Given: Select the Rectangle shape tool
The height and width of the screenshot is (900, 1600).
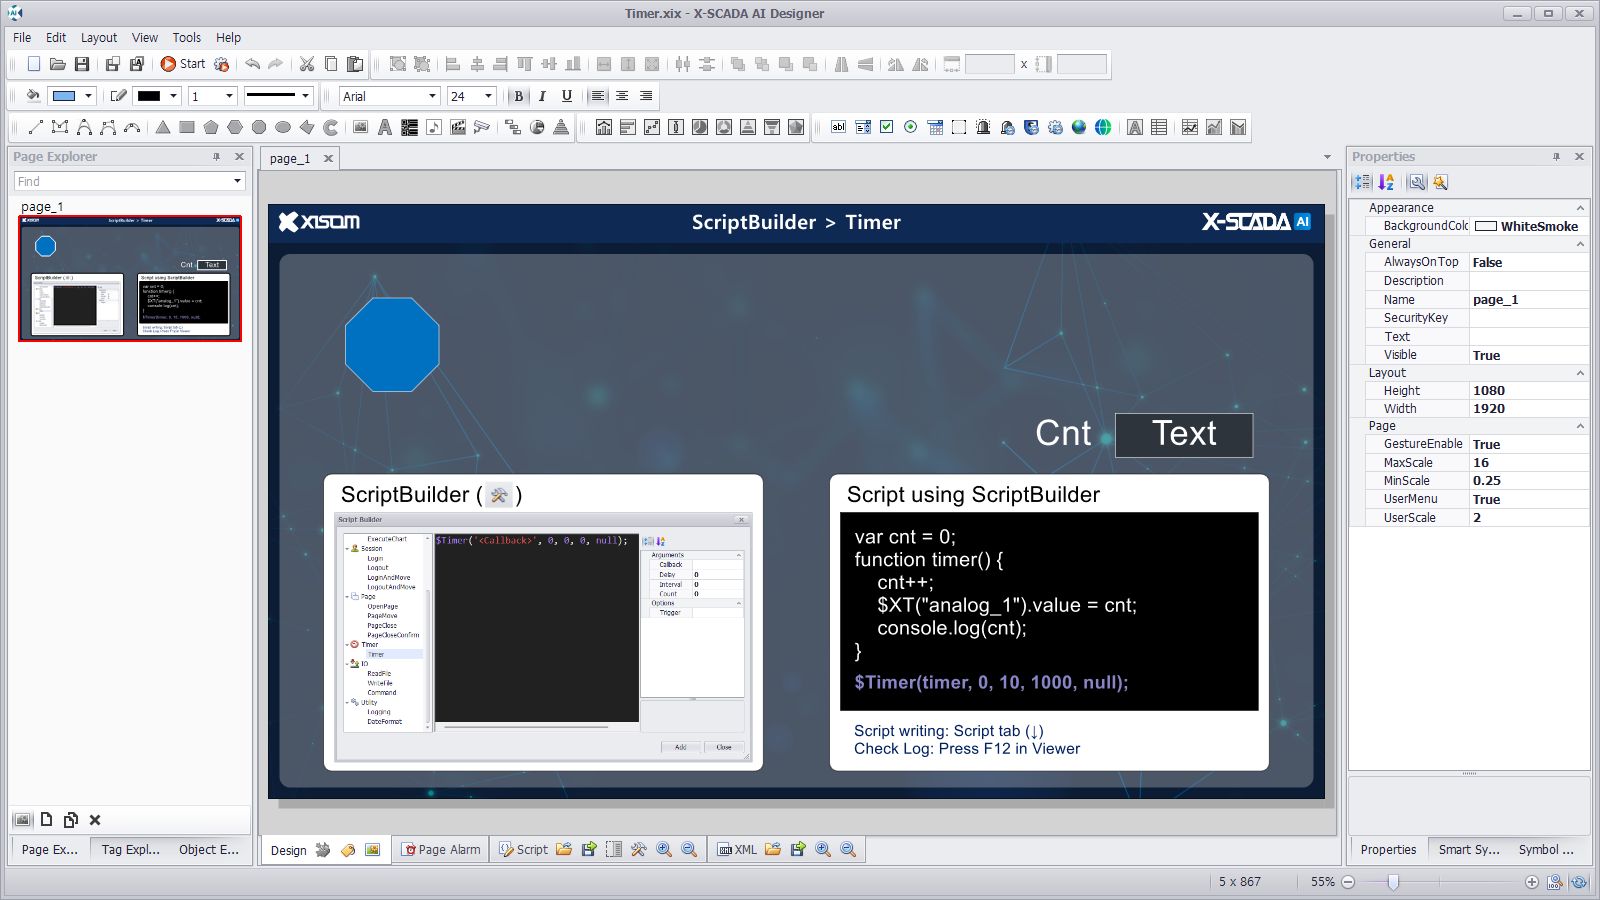Looking at the screenshot, I should tap(187, 127).
